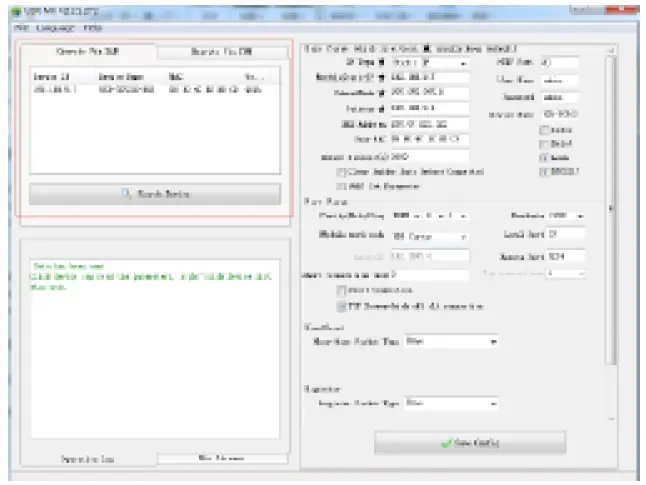Open the Help menu right of Language
Viewport: 646px width, 485px height.
click(x=92, y=28)
